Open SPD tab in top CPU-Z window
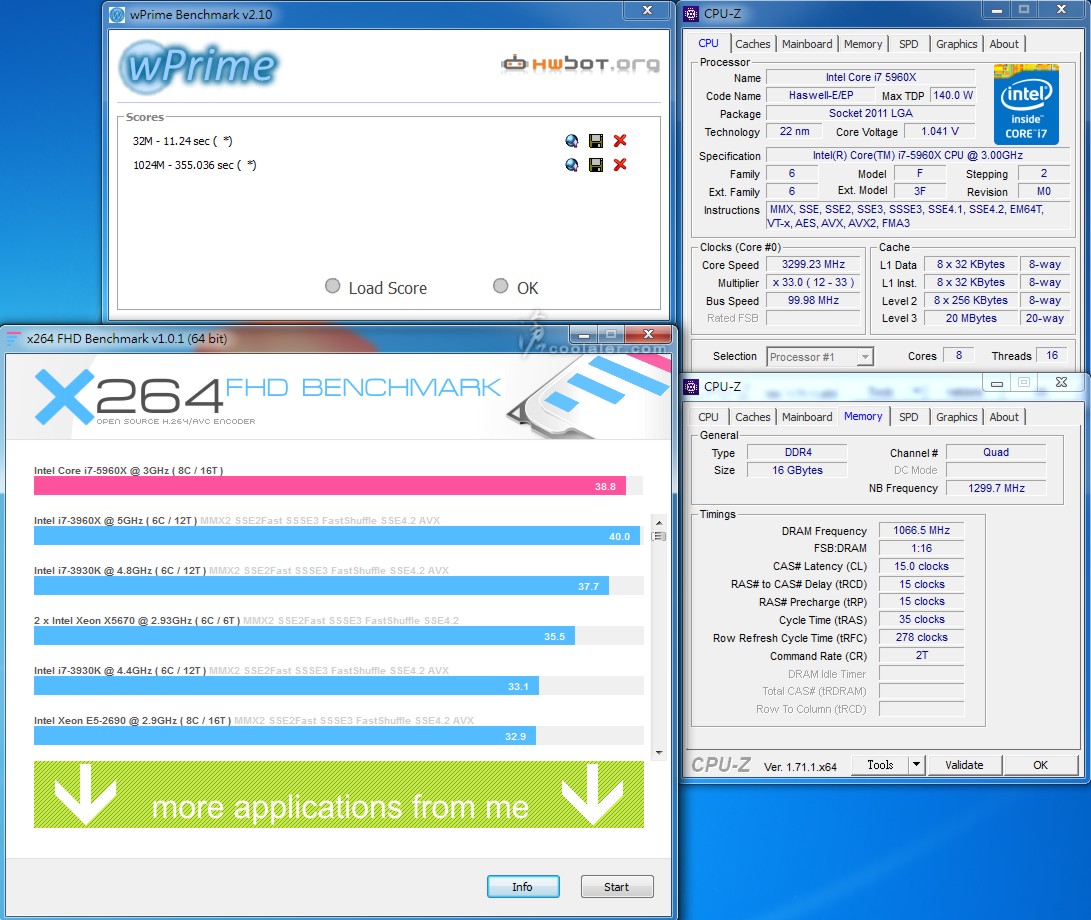The width and height of the screenshot is (1091, 920). point(909,44)
